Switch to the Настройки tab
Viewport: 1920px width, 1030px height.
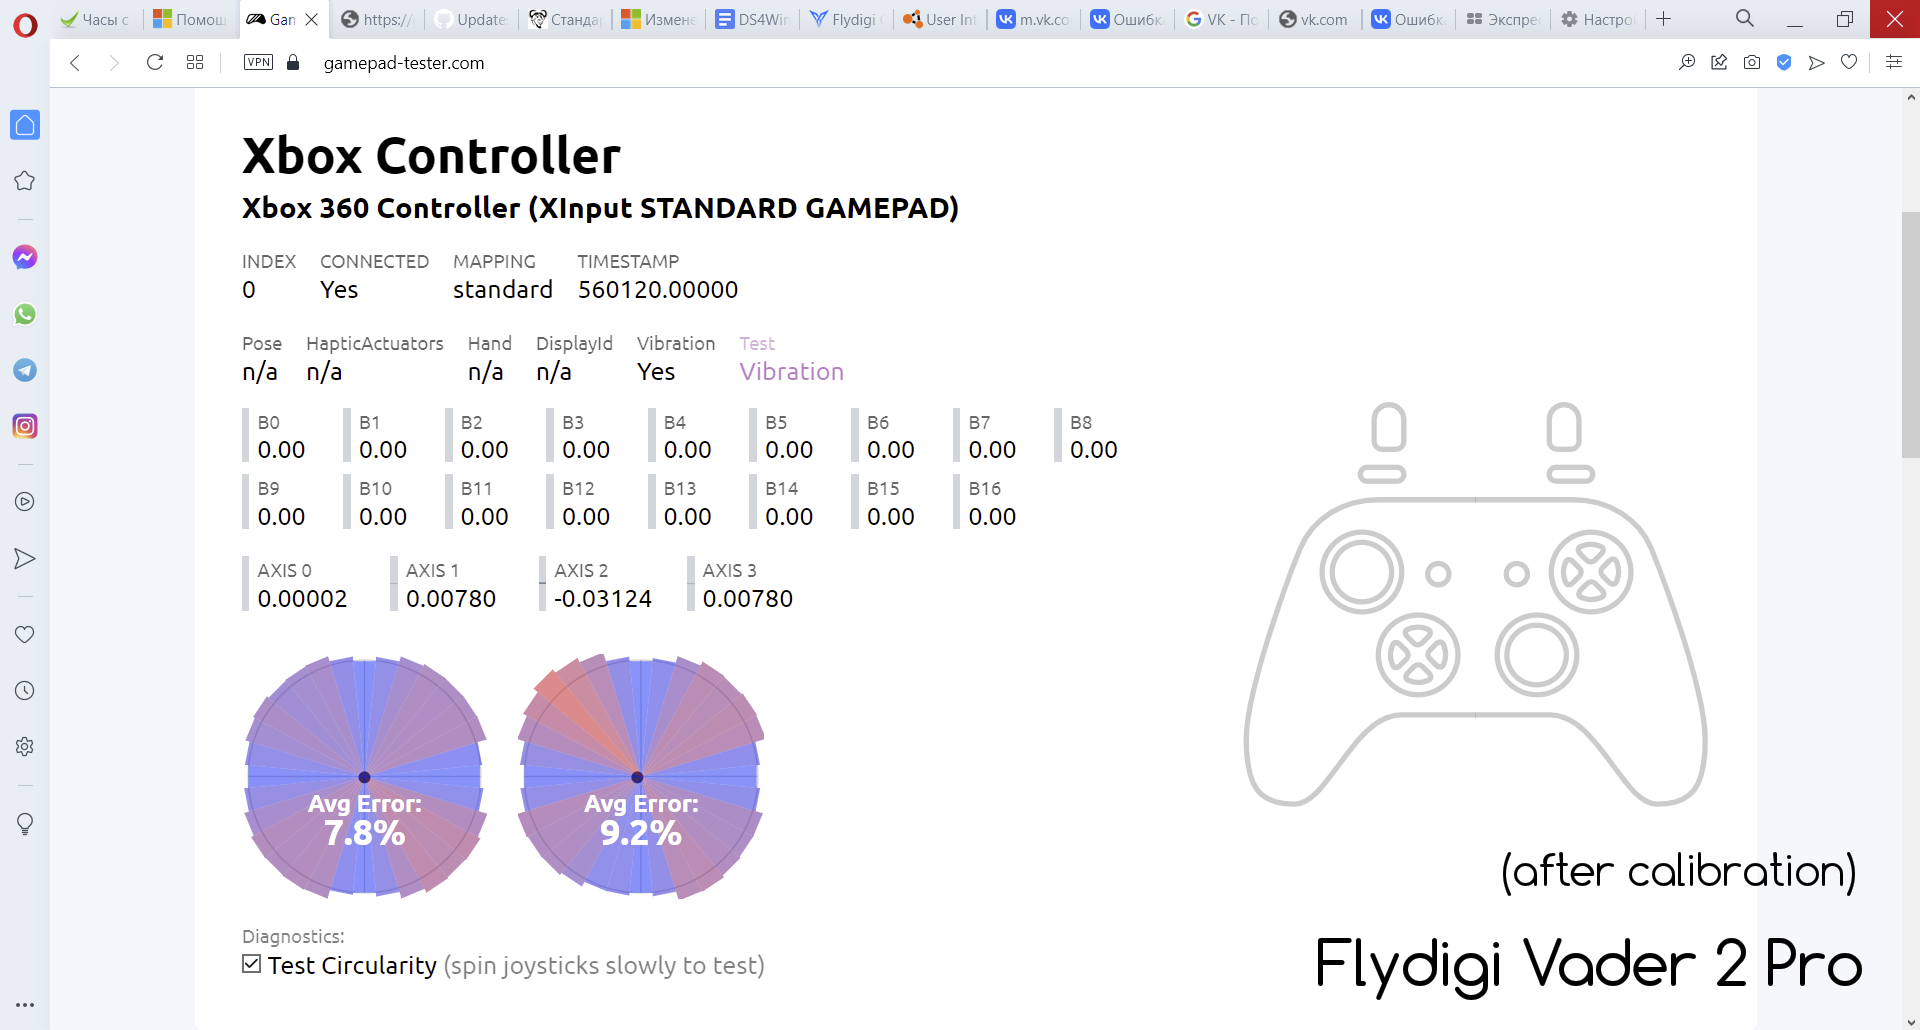point(1598,19)
